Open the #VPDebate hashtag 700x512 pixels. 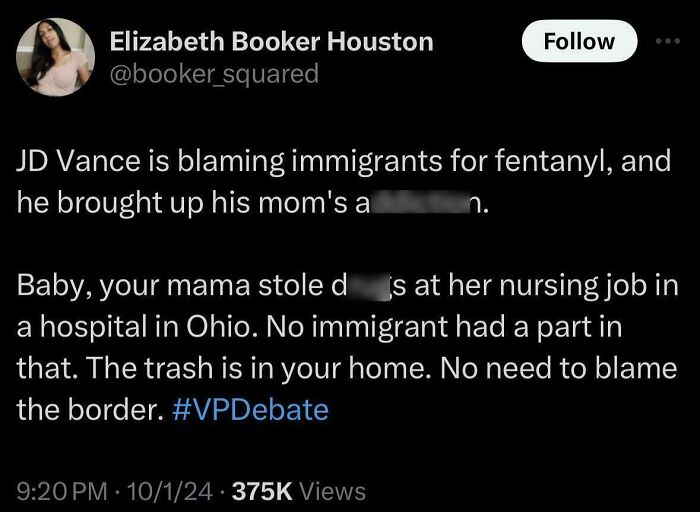click(250, 409)
